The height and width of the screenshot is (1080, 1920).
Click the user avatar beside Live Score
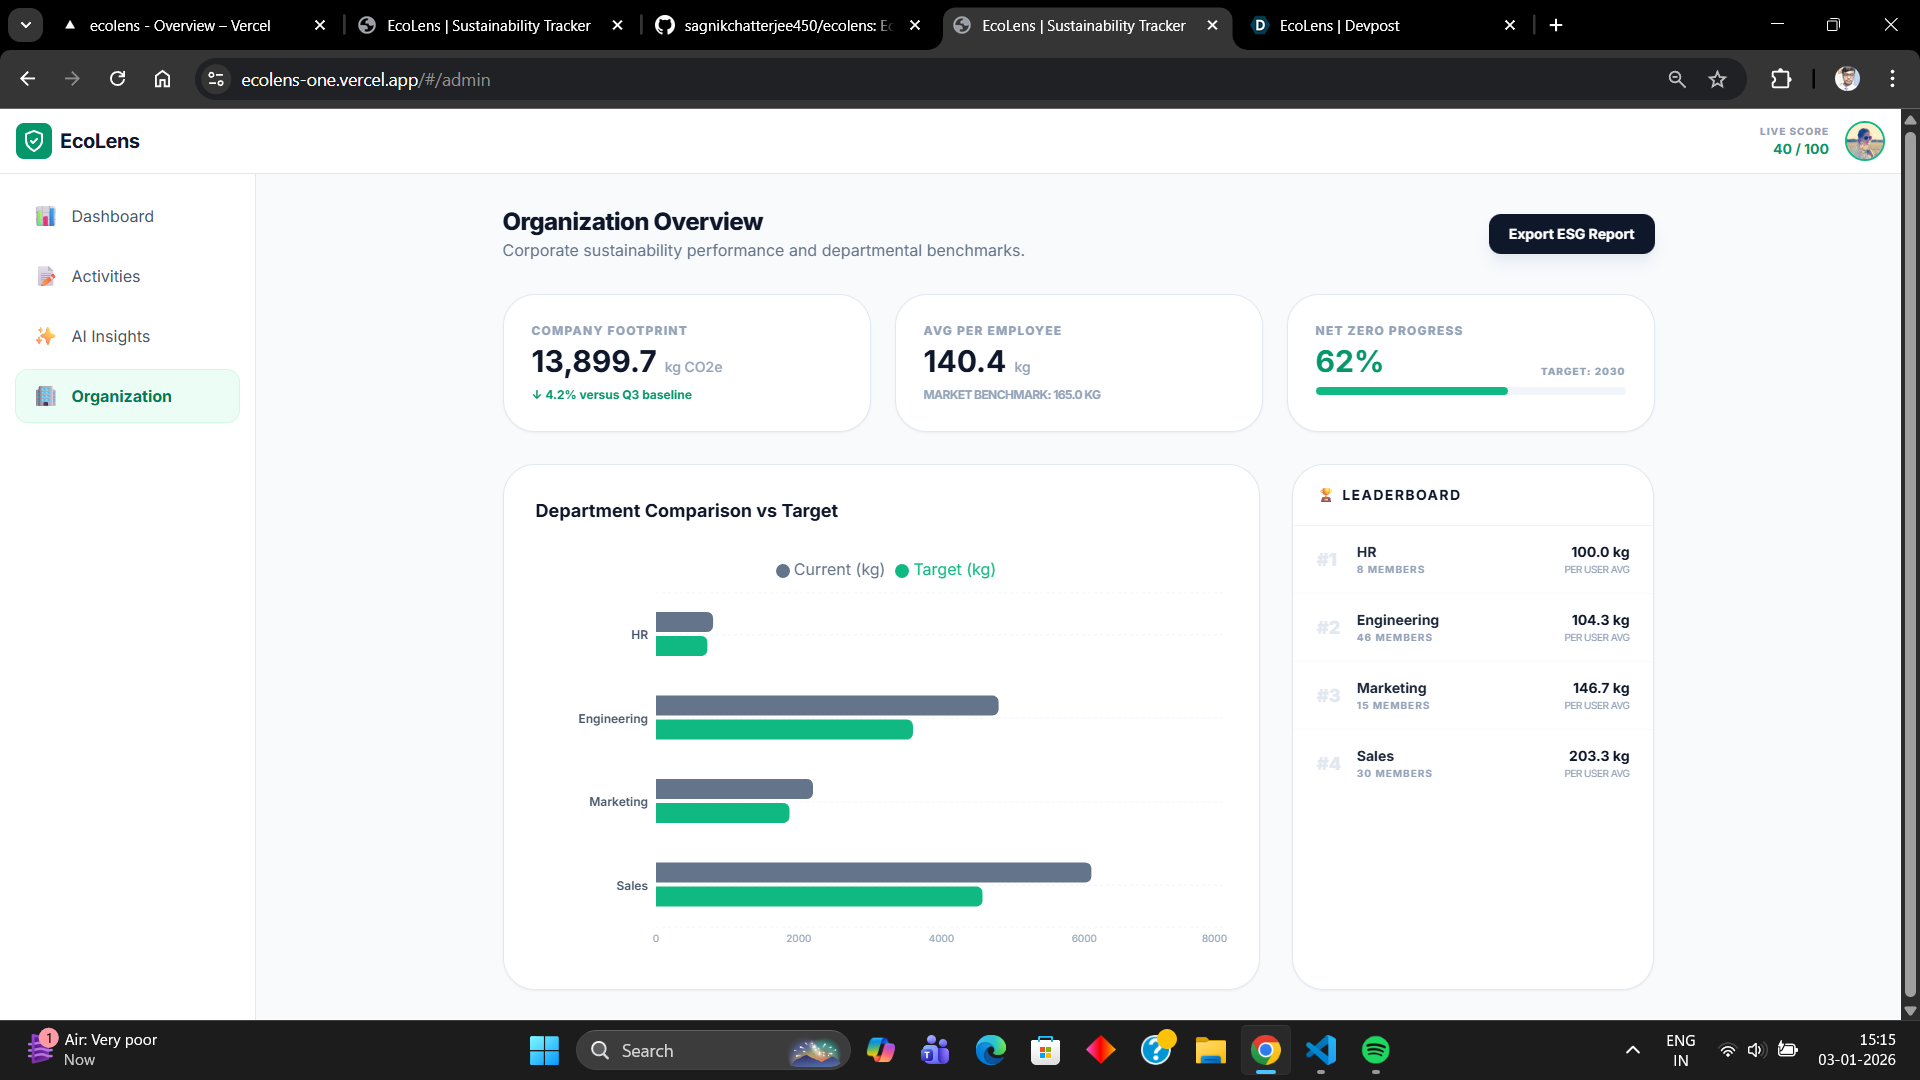(x=1864, y=141)
